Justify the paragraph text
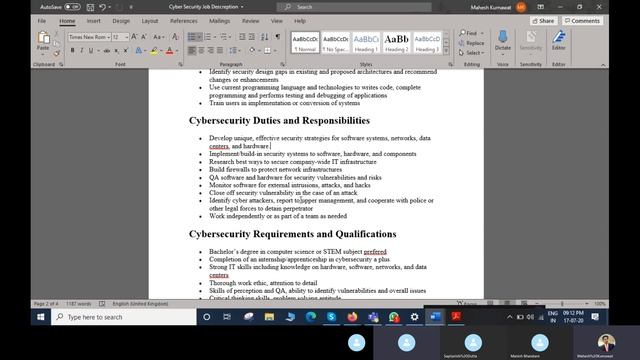This screenshot has height=360, width=640. point(220,50)
